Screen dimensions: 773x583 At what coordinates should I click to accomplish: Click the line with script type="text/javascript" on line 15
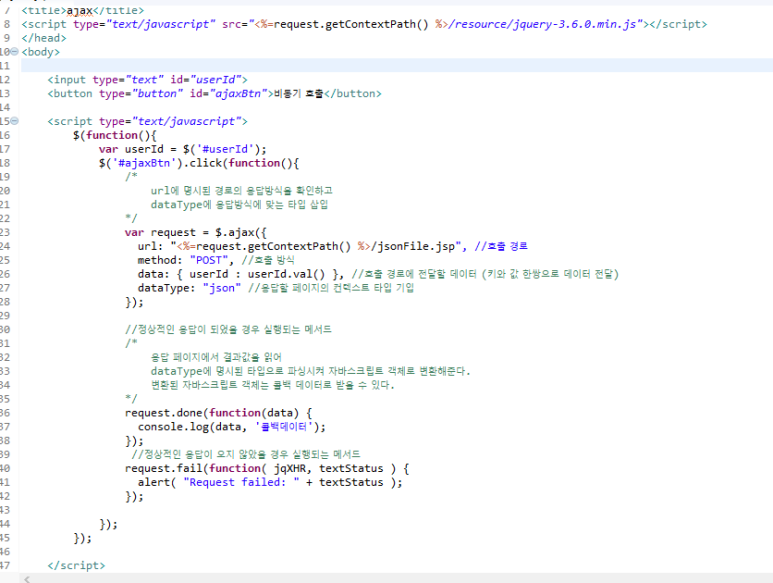tap(147, 121)
